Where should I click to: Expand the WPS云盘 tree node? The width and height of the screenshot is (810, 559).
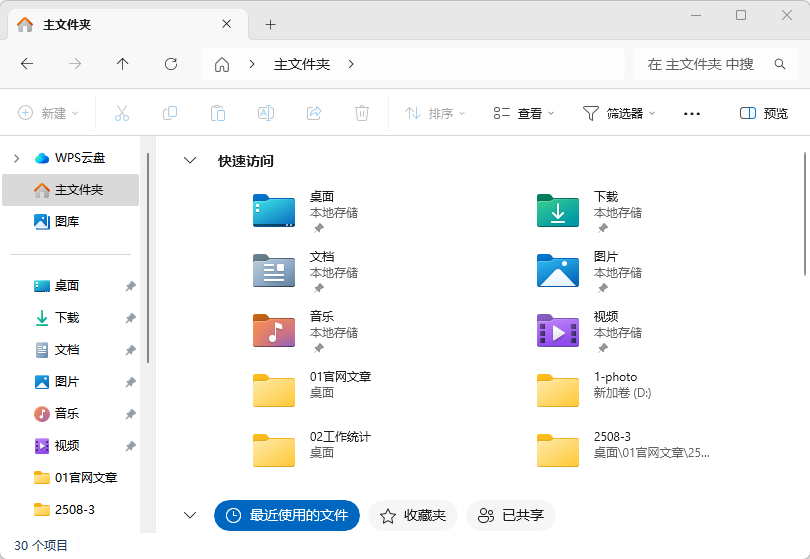[x=17, y=158]
